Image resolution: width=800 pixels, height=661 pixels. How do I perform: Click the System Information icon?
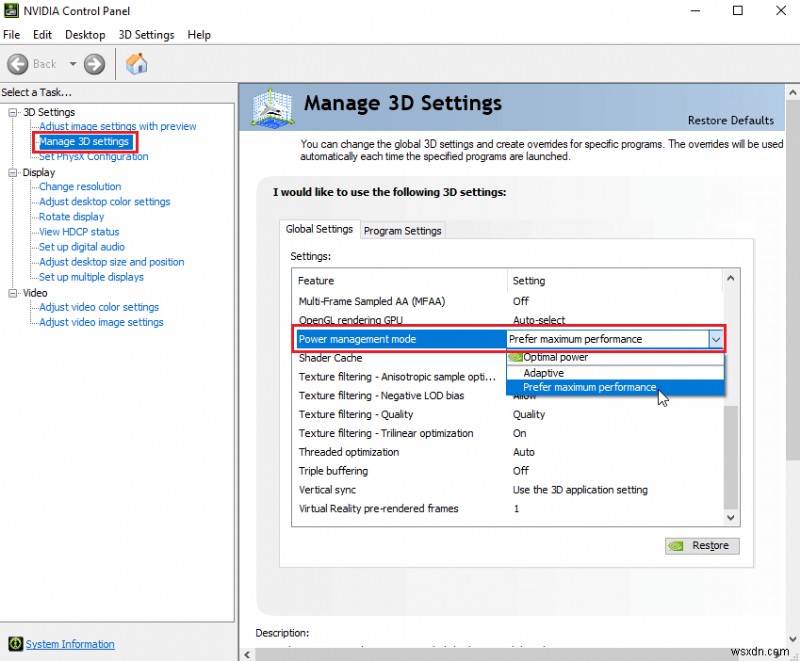(x=15, y=644)
